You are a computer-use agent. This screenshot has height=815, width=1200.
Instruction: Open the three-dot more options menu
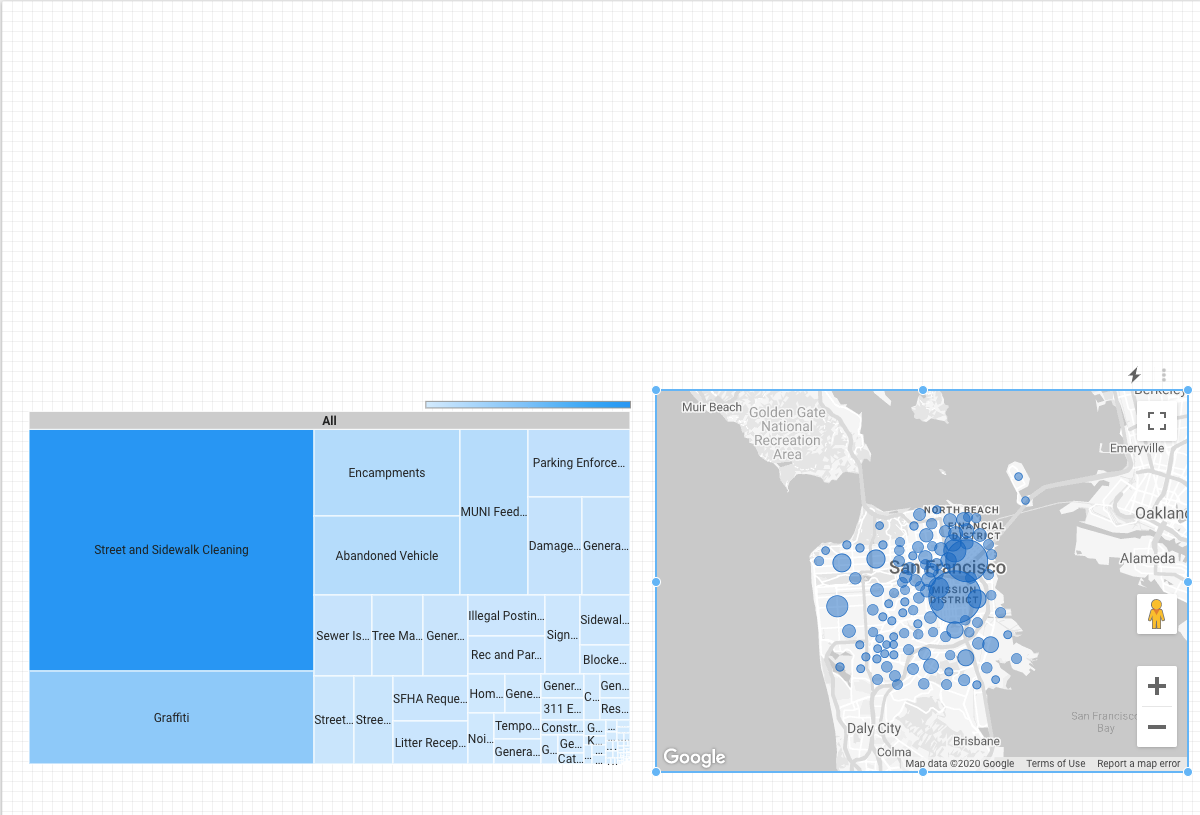(1164, 375)
